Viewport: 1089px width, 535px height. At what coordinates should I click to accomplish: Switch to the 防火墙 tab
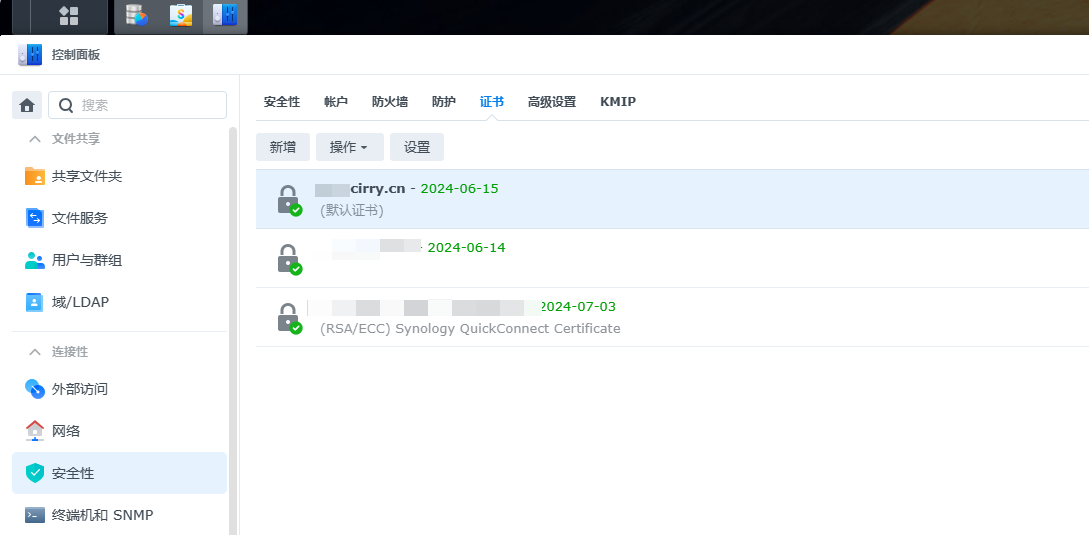(389, 102)
